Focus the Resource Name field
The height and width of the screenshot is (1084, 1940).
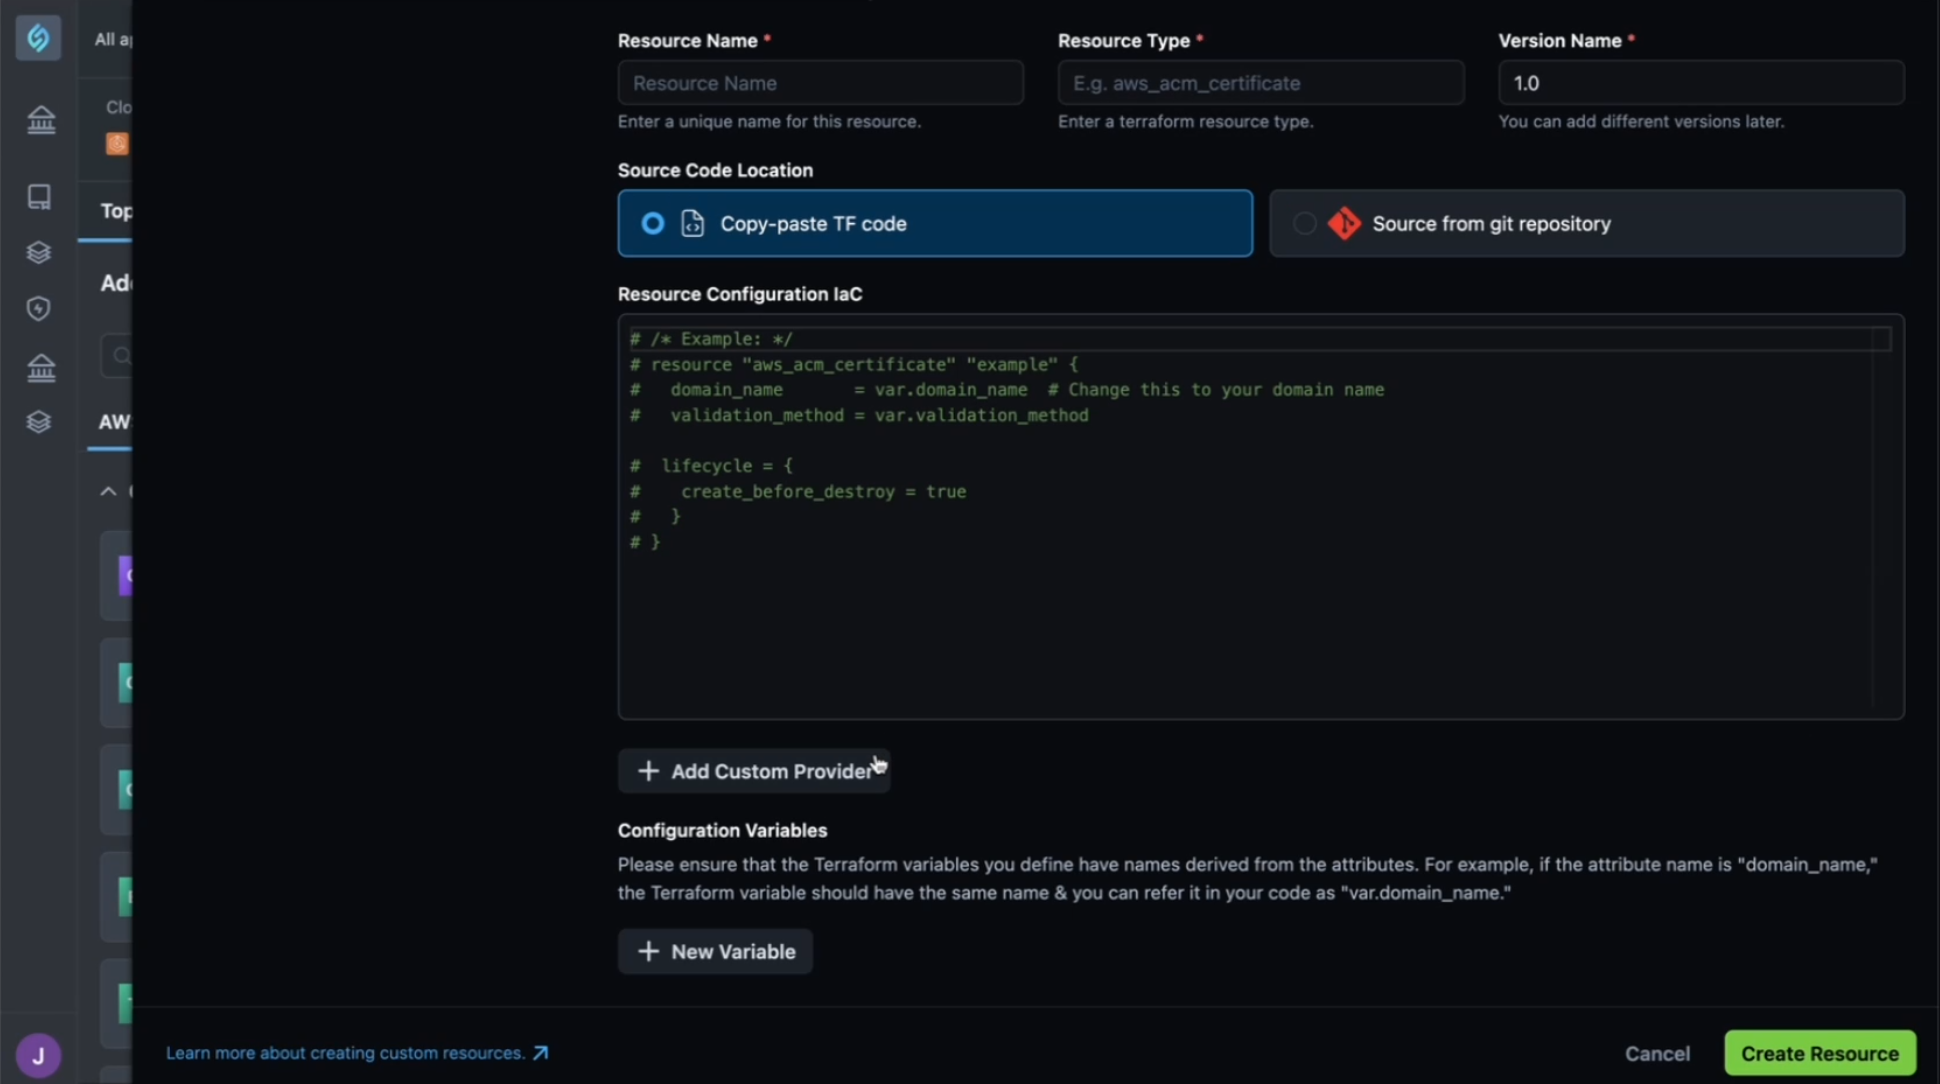point(821,83)
